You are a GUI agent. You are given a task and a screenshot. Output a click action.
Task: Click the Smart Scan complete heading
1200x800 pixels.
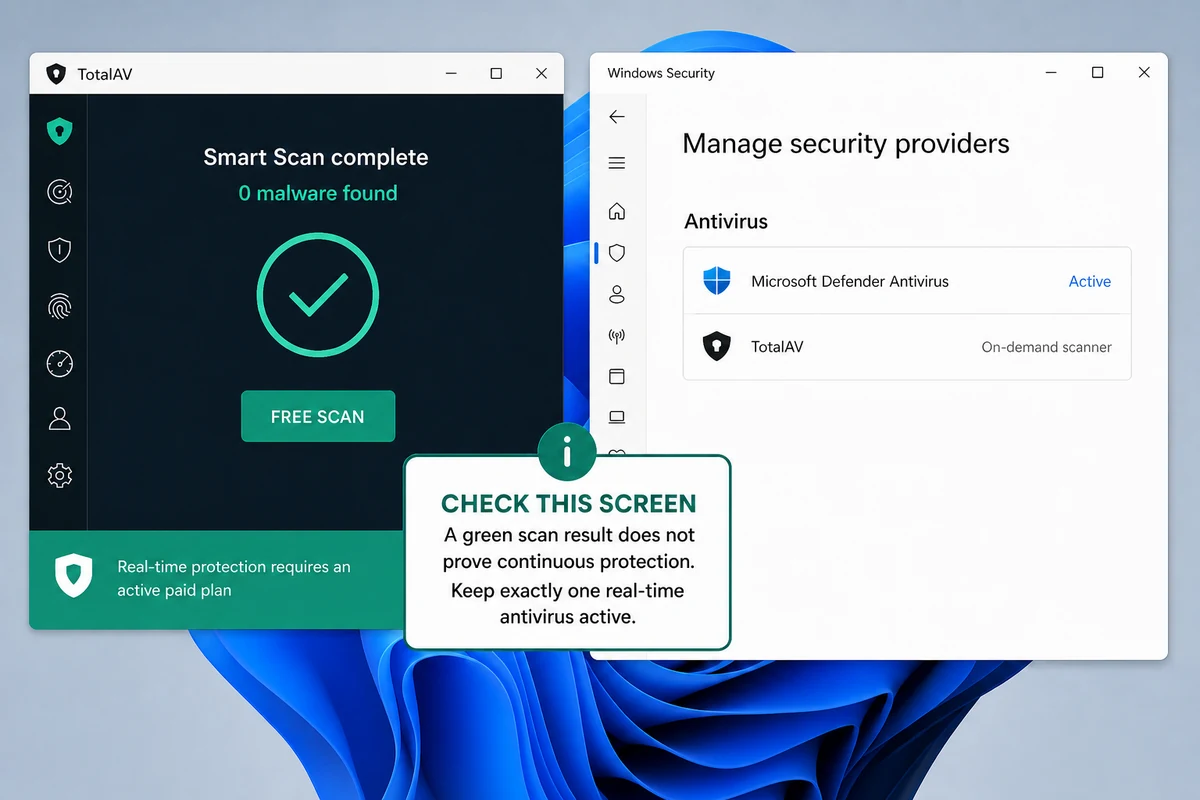tap(316, 157)
